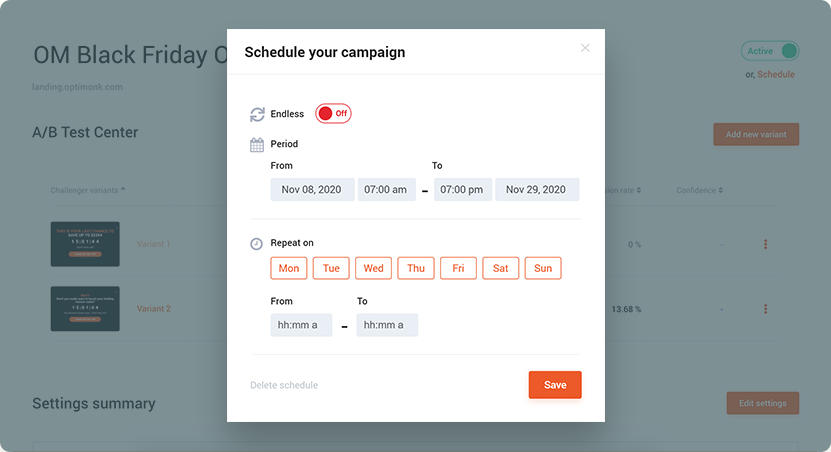Screen dimensions: 831x452
Task: Open Variant 1 three-dot menu
Action: pos(765,244)
